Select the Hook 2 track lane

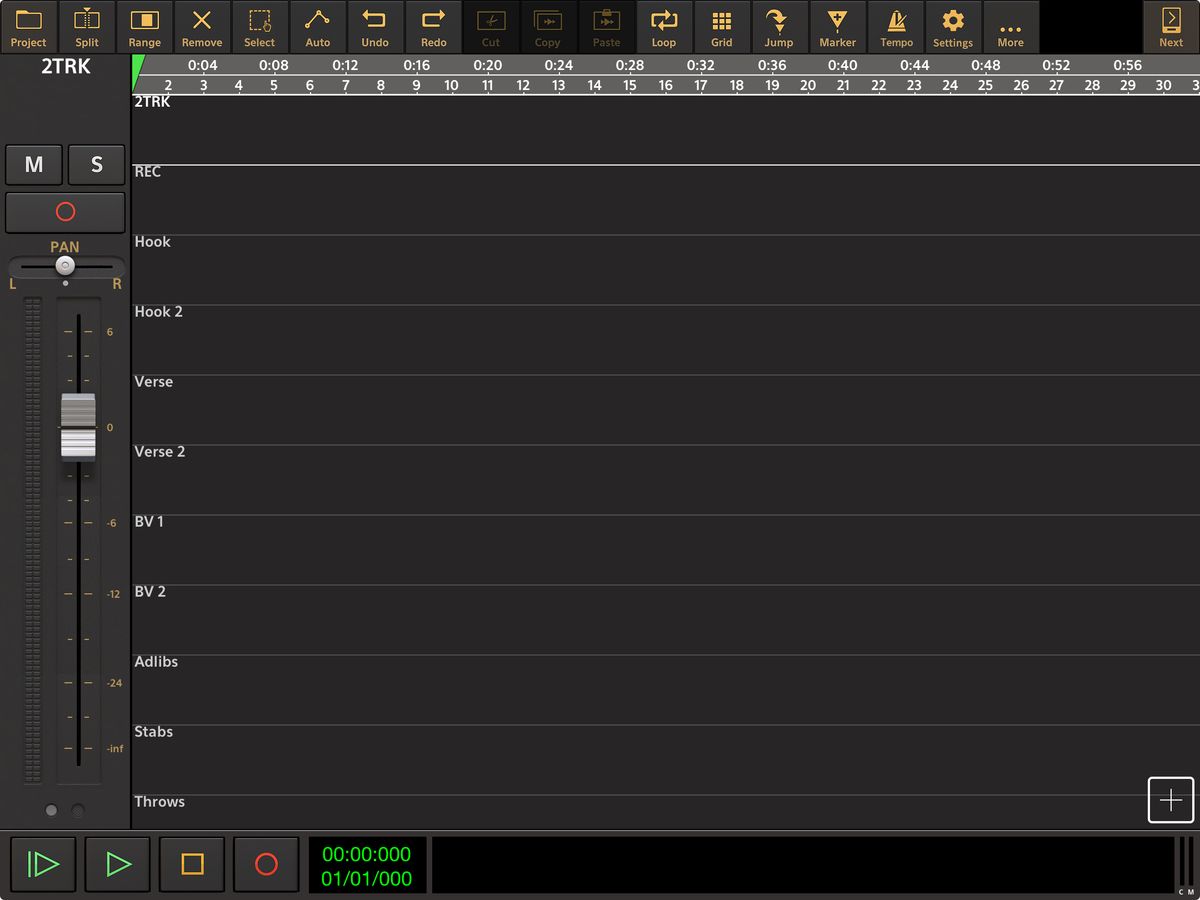point(666,340)
